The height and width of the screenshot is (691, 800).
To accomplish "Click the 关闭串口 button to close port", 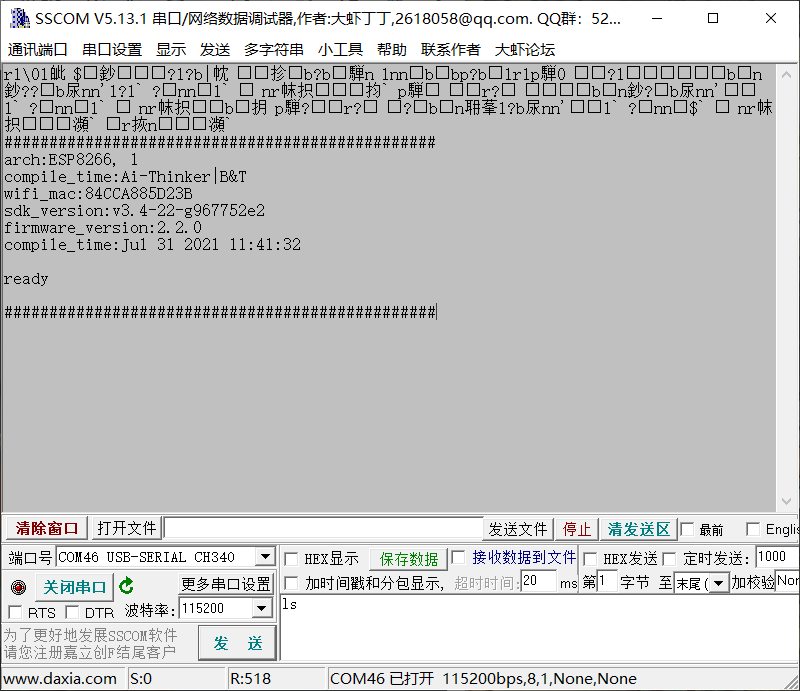I will 75,587.
